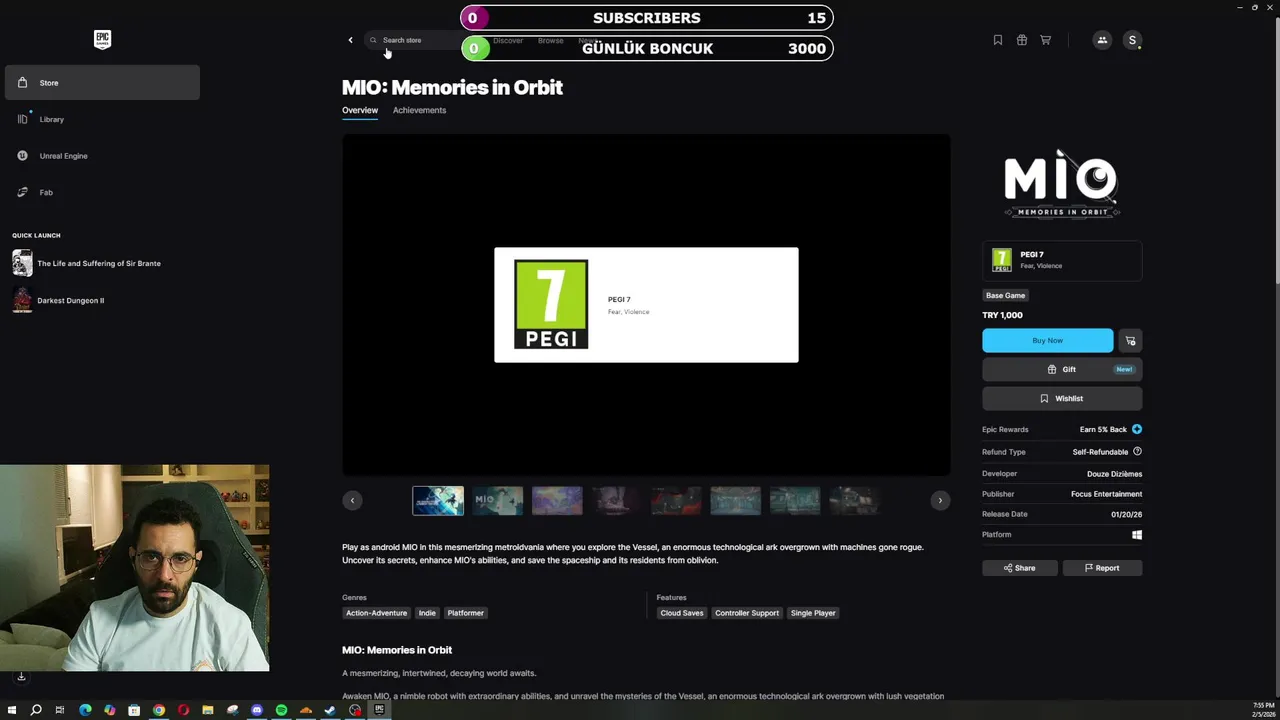Click the Action-Adventure genre tag

[x=376, y=613]
